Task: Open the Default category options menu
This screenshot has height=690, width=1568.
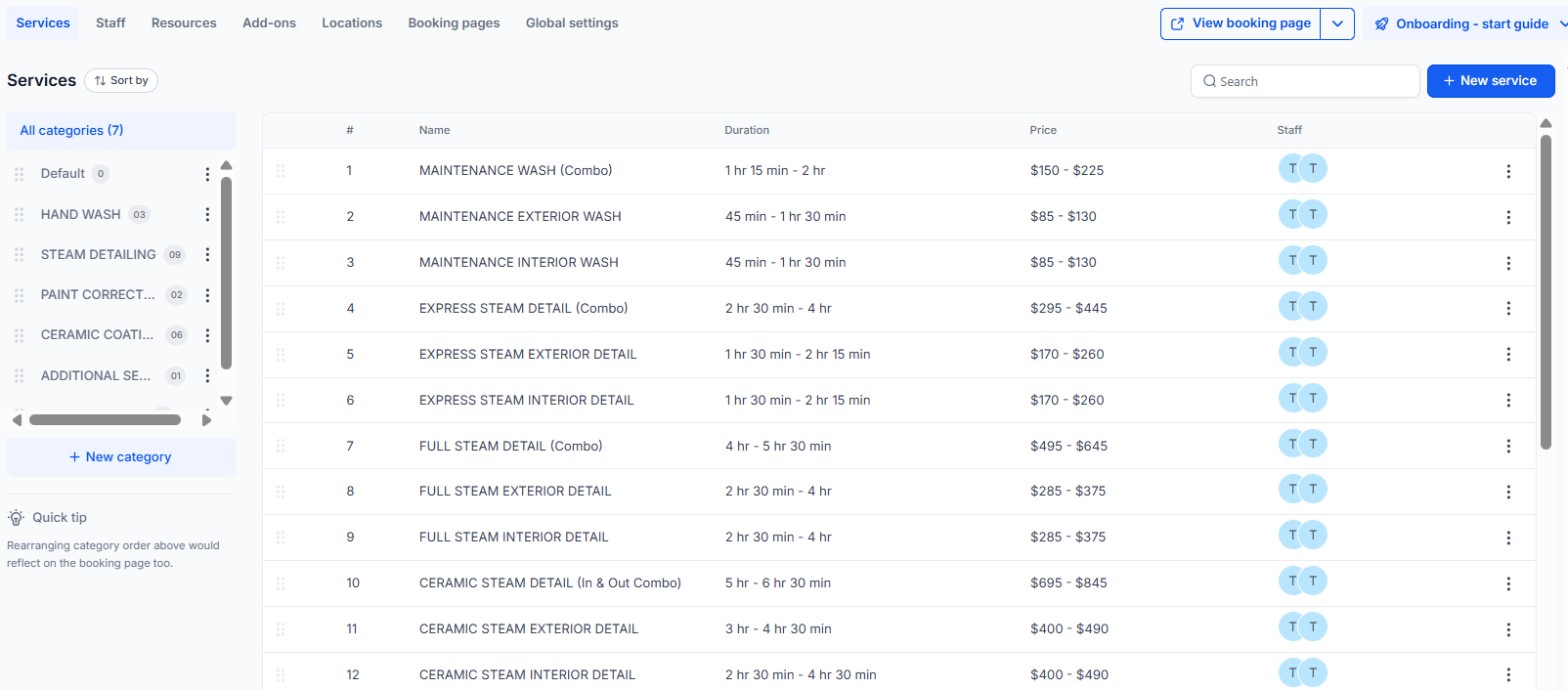Action: point(207,174)
